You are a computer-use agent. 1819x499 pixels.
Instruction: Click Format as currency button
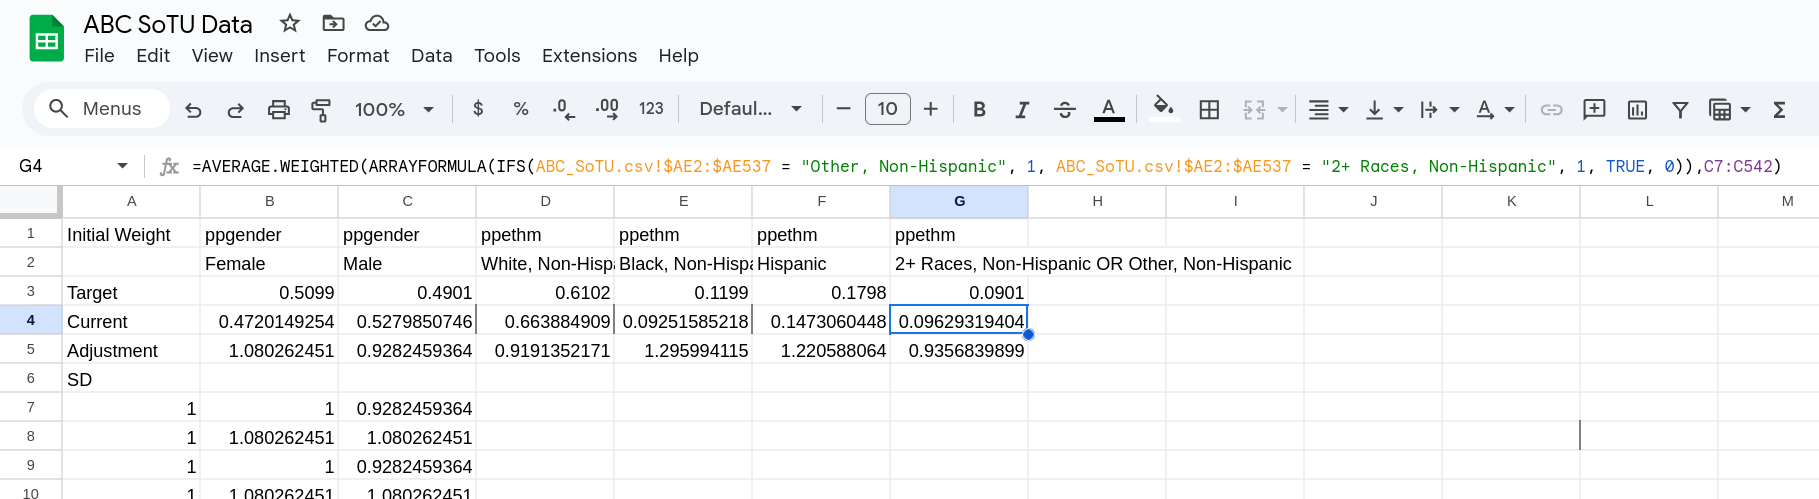[x=478, y=109]
